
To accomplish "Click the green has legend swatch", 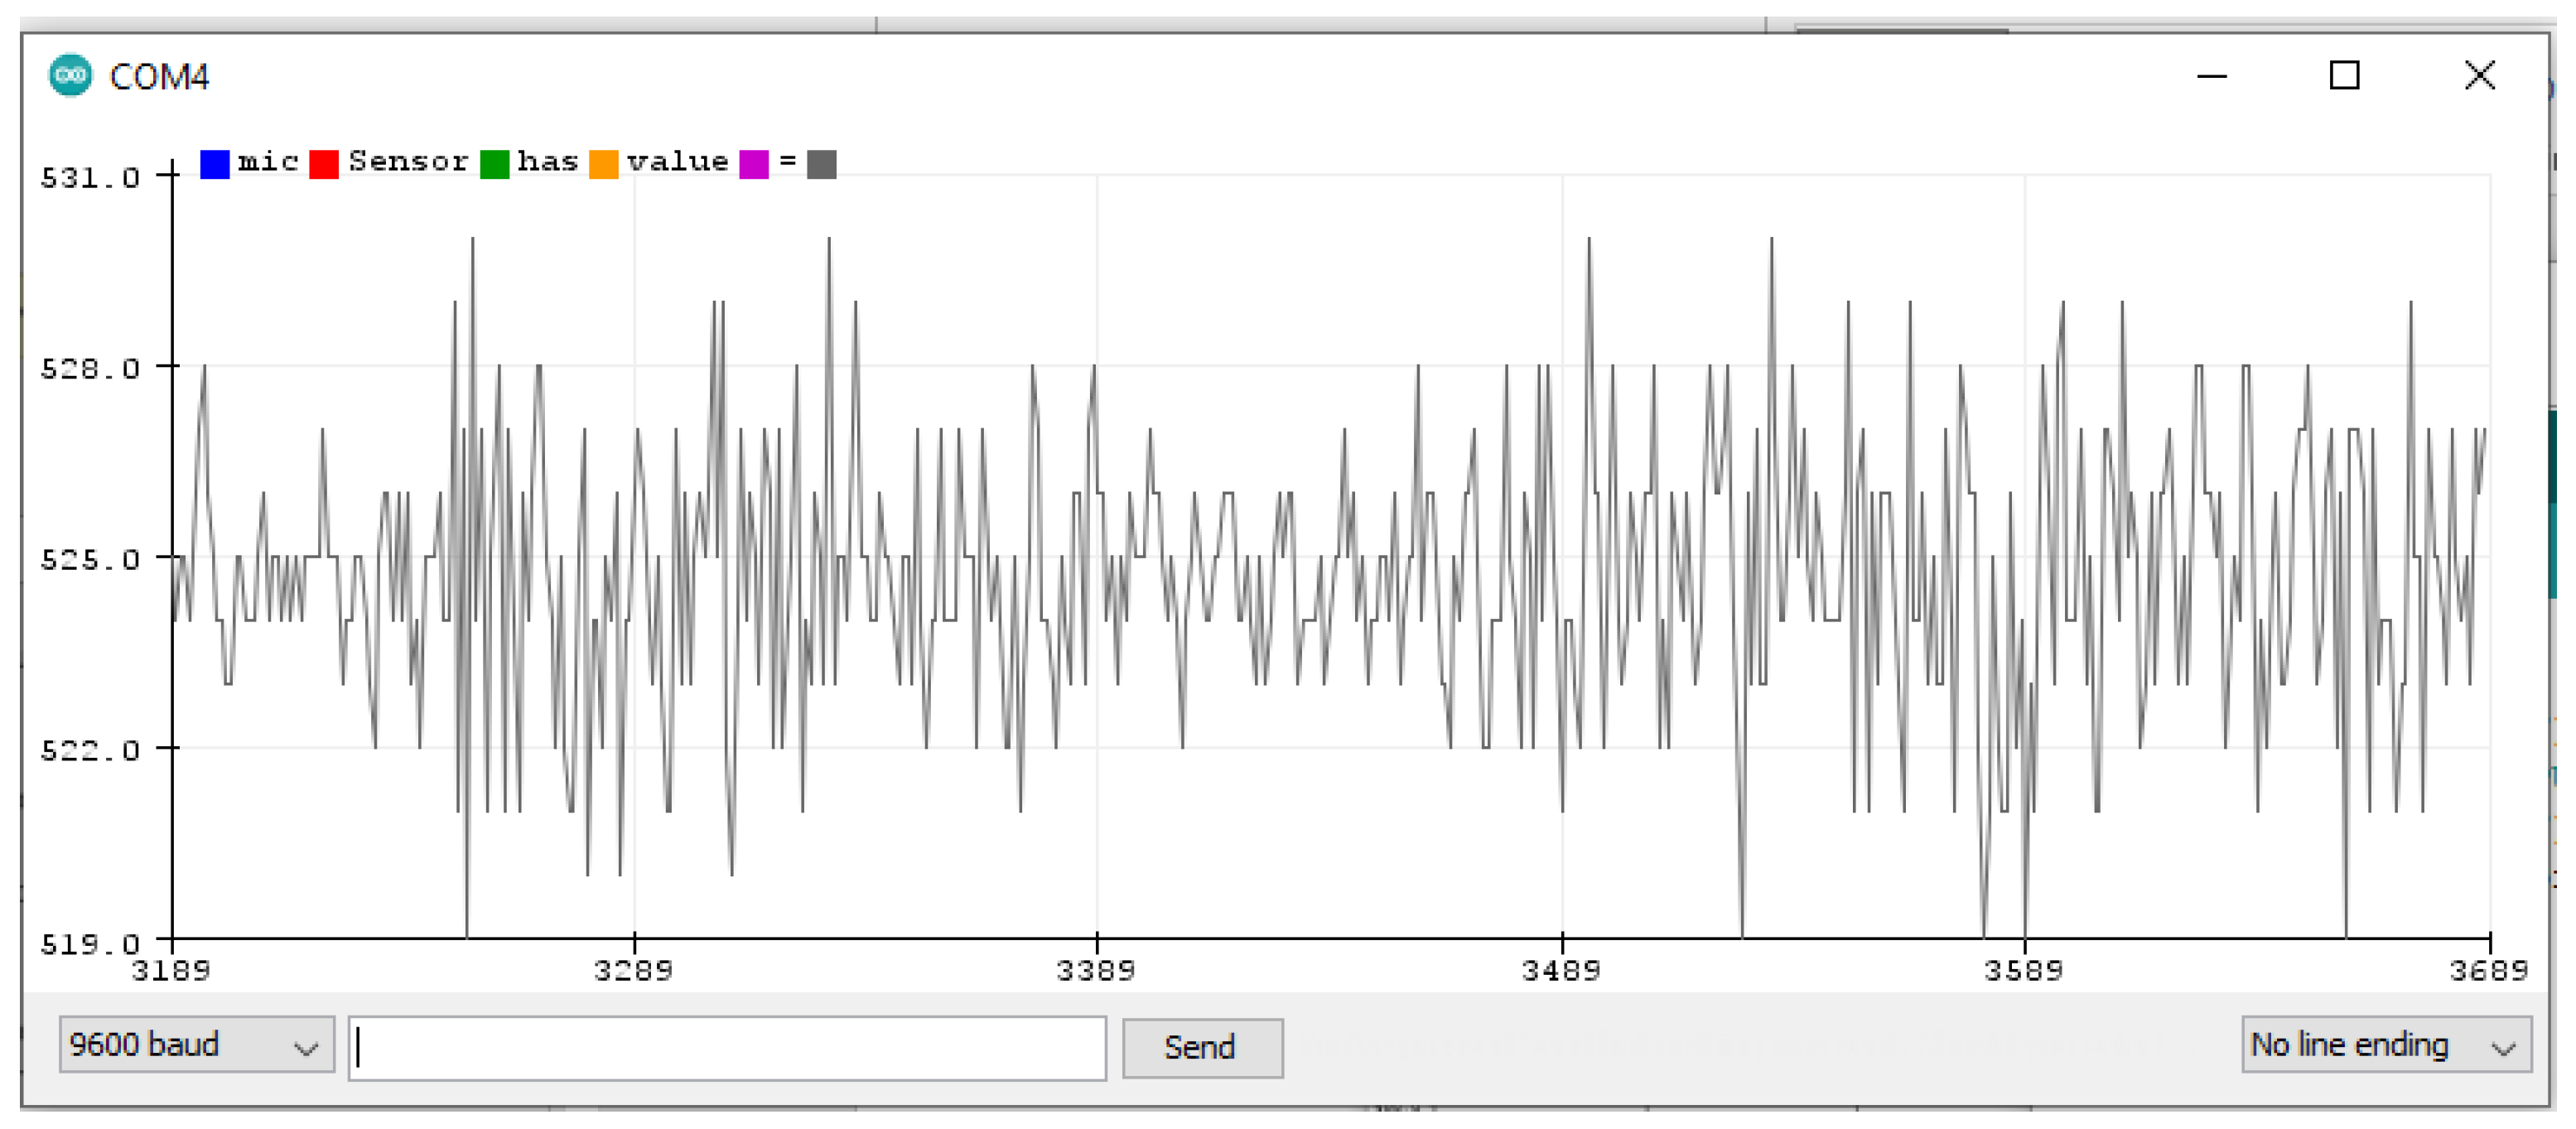I will (x=494, y=163).
